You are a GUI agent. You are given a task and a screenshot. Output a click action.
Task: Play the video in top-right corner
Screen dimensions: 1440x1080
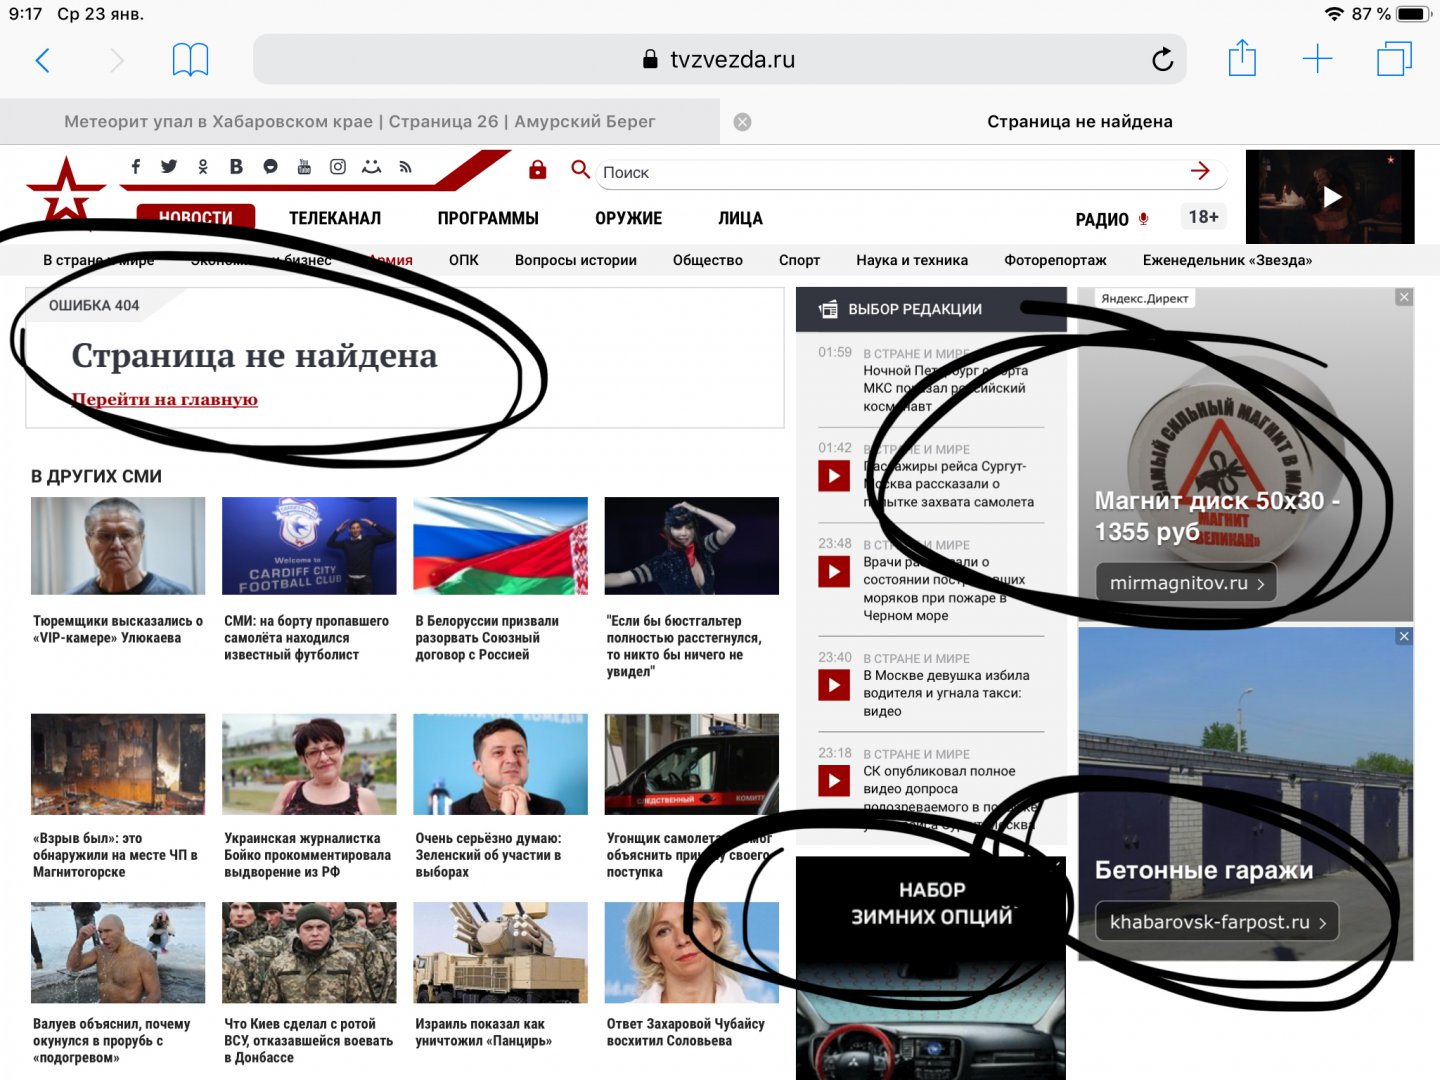tap(1331, 197)
